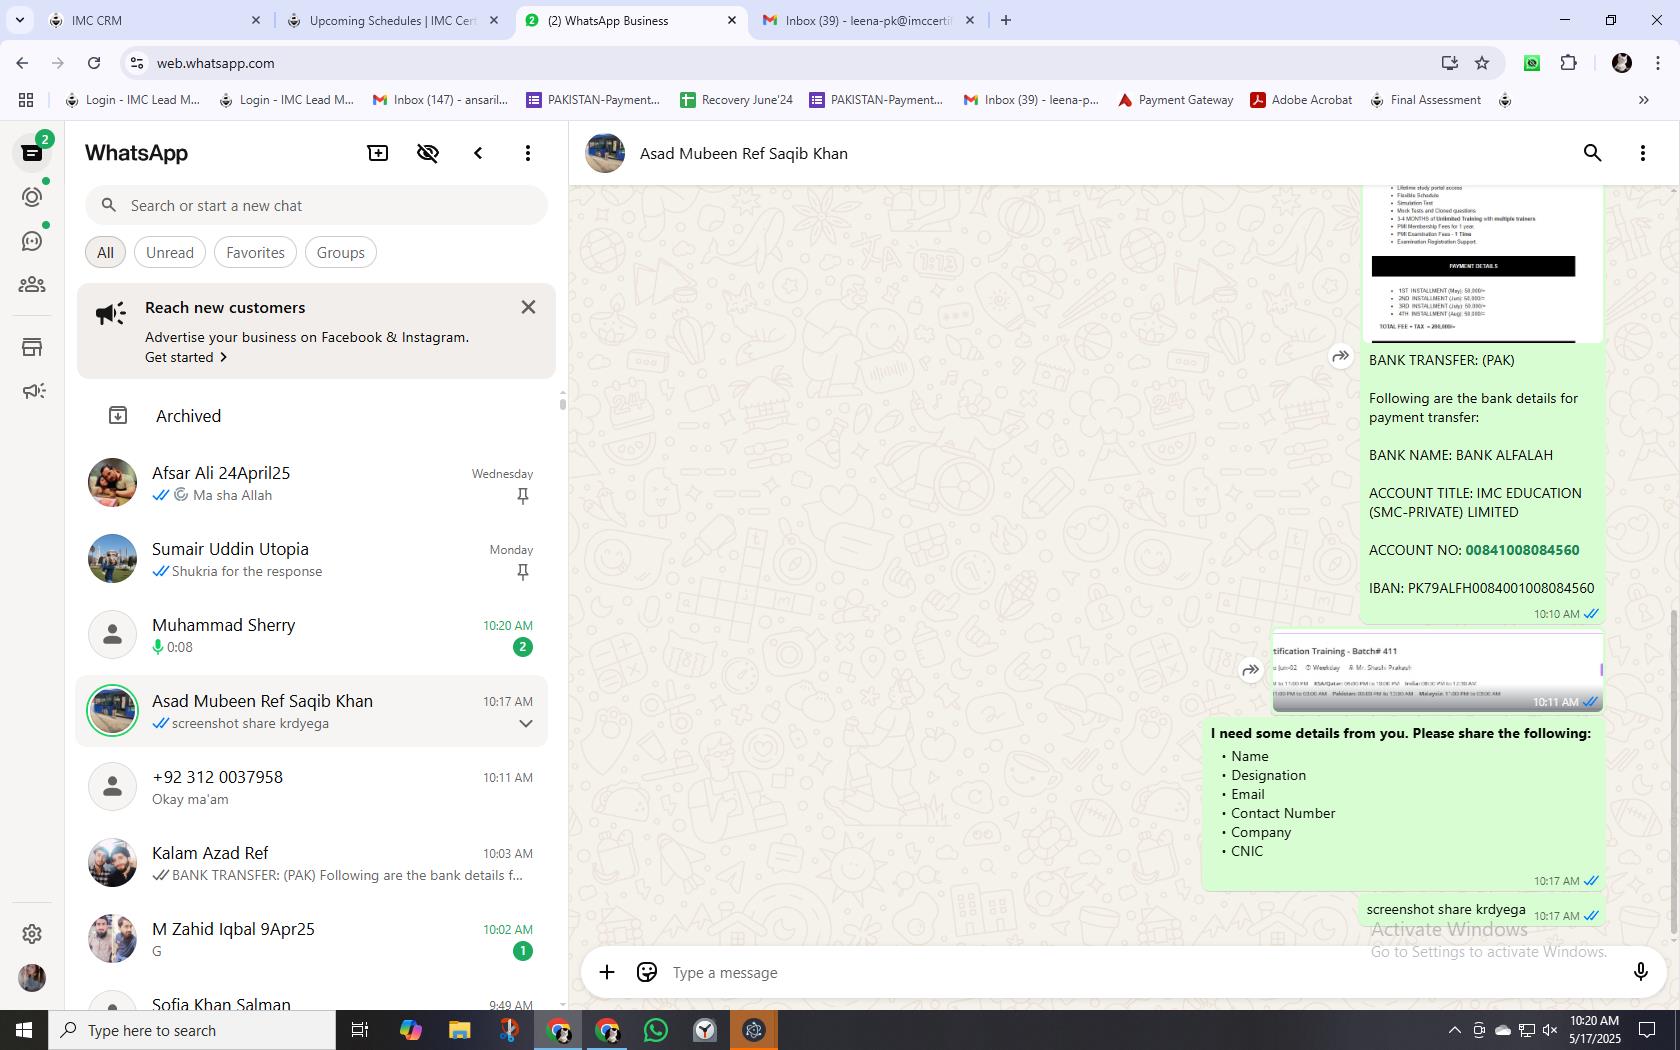Focus the search or start new chat field

click(316, 205)
